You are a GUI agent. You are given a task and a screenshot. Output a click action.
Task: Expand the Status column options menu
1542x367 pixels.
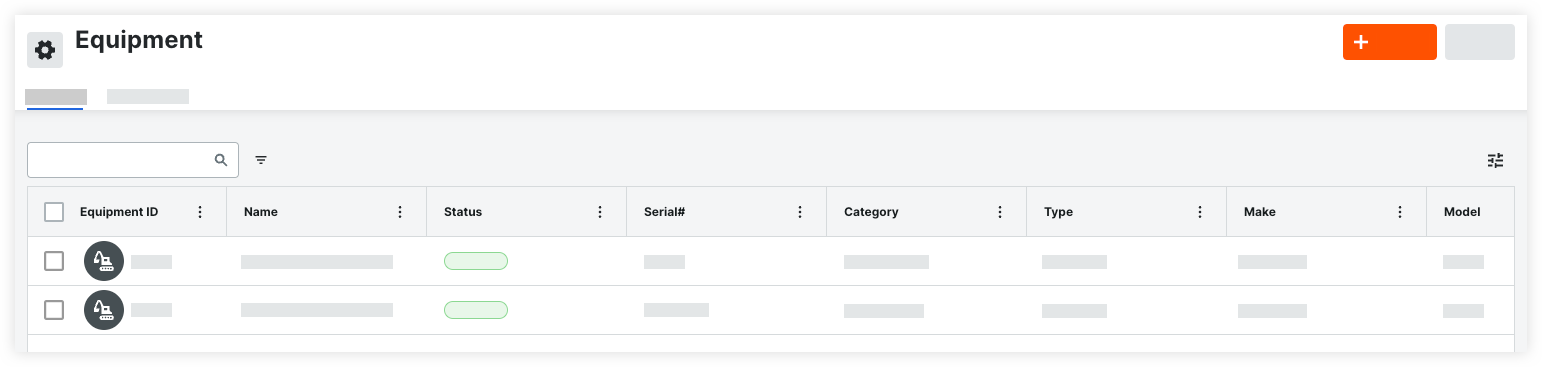point(600,212)
